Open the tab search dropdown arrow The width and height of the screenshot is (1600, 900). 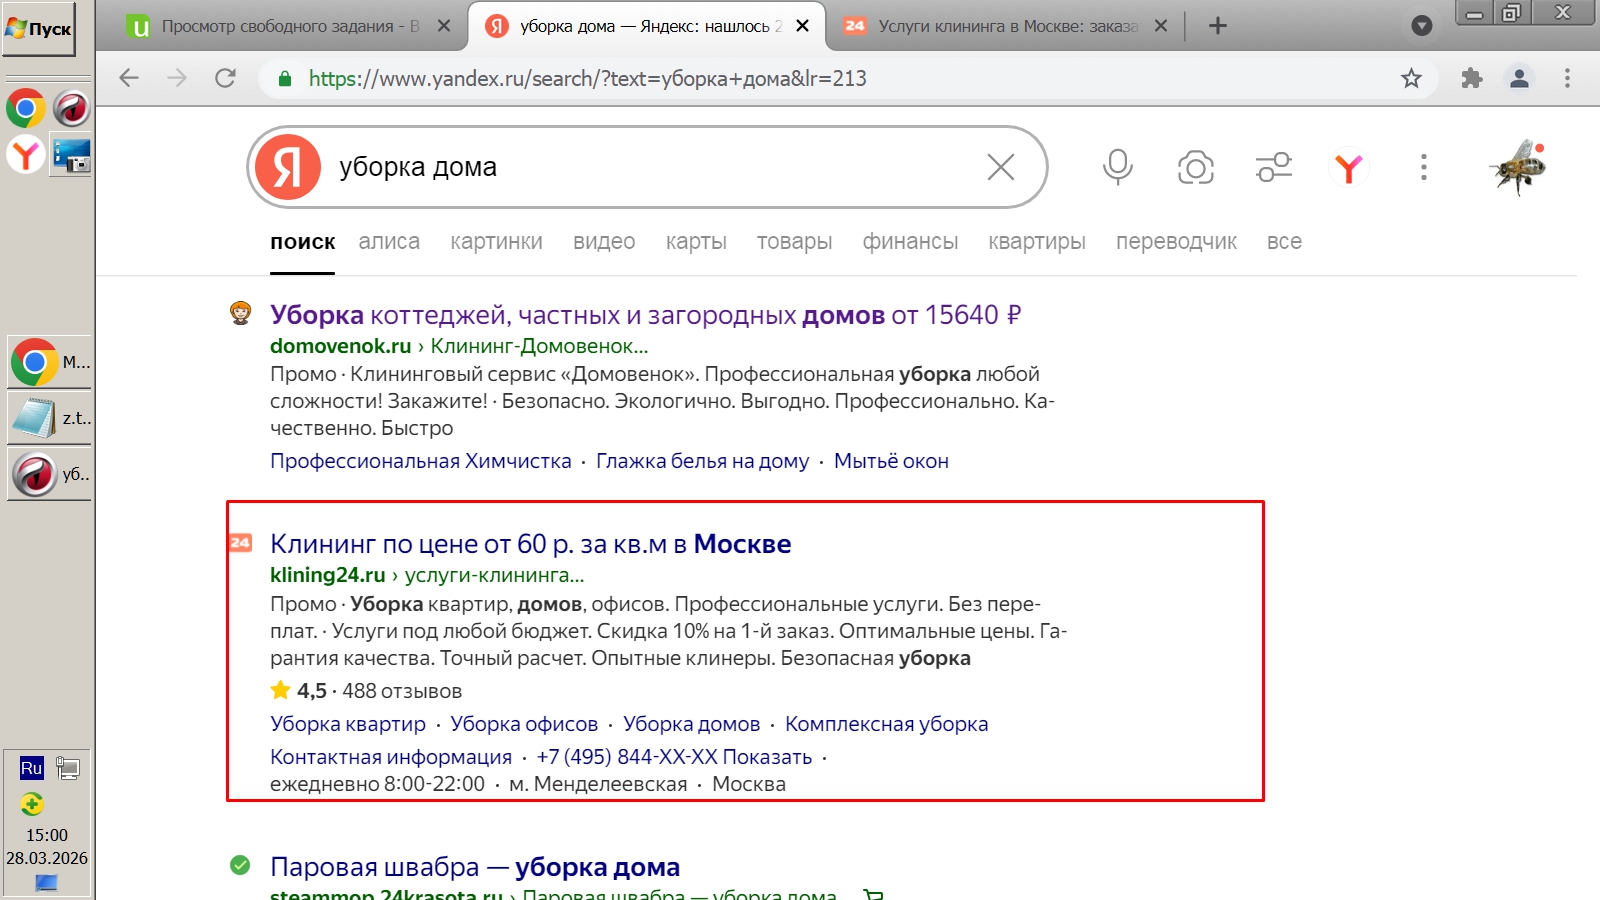click(x=1421, y=26)
